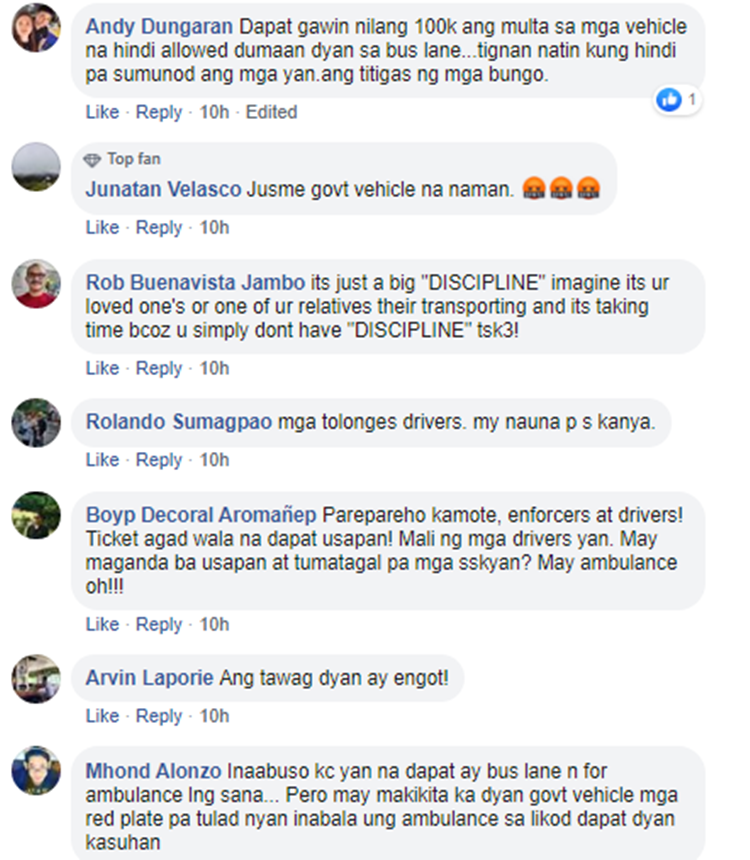Viewport: 750px width, 860px height.
Task: Like Boyp Decoral Aromañep's comment
Action: point(102,624)
